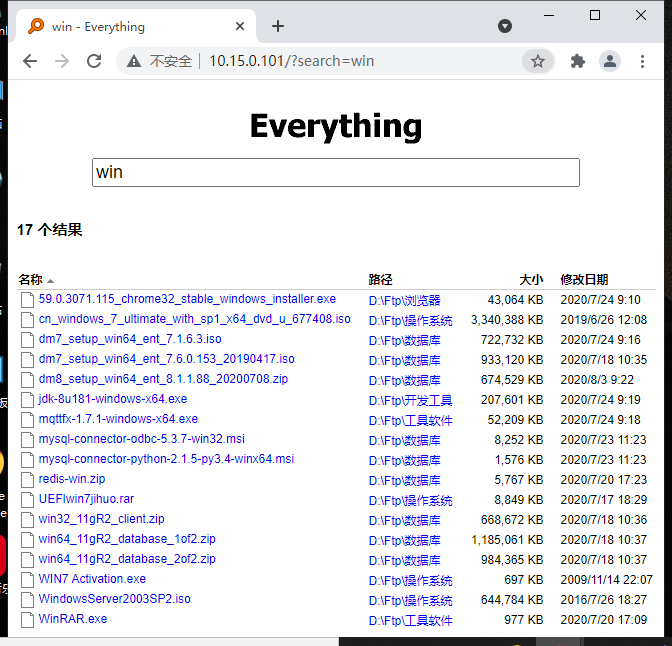Open dm8_setup_win64_ent_8.1.1.88_20200708.zip link
This screenshot has height=646, width=672.
[x=163, y=379]
